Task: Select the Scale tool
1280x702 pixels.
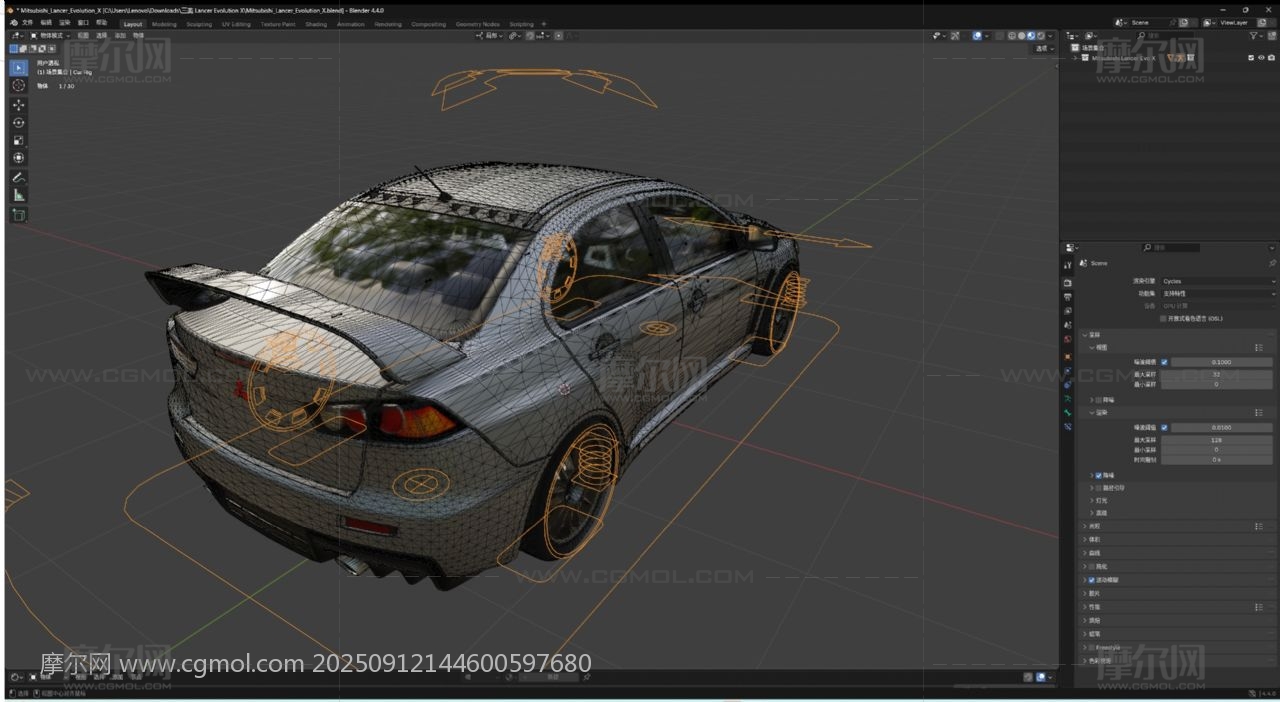Action: tap(18, 140)
